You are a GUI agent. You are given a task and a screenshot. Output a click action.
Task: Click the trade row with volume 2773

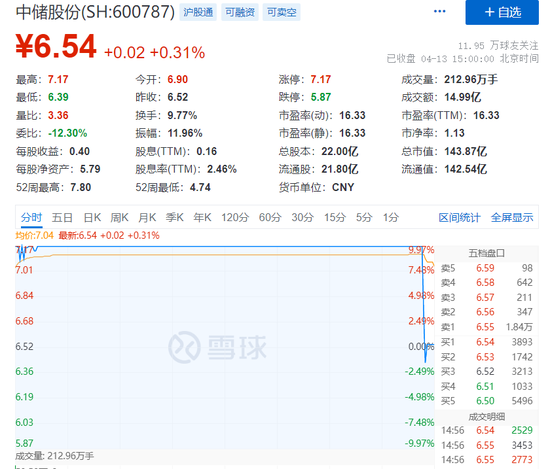click(x=487, y=460)
